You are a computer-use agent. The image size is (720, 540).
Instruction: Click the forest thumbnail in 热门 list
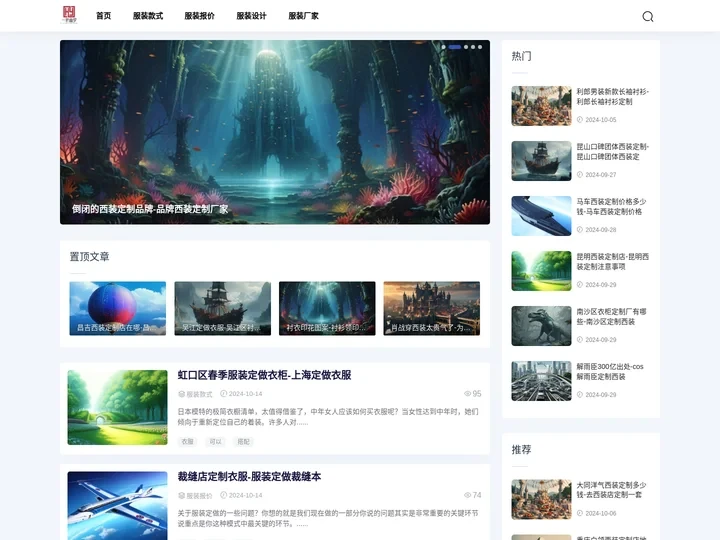[x=541, y=270]
